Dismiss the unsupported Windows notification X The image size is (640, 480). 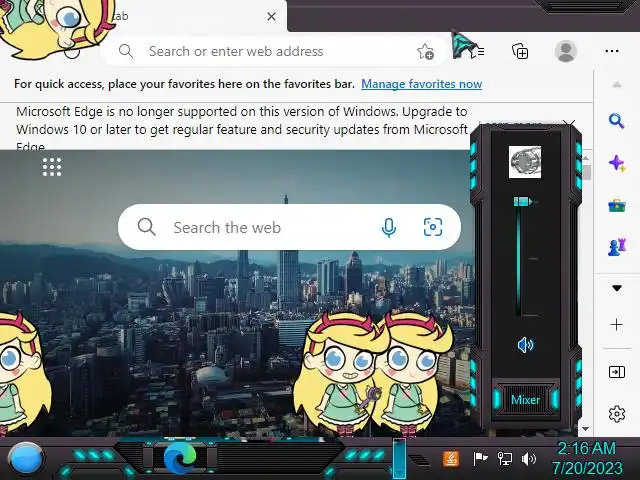[569, 124]
